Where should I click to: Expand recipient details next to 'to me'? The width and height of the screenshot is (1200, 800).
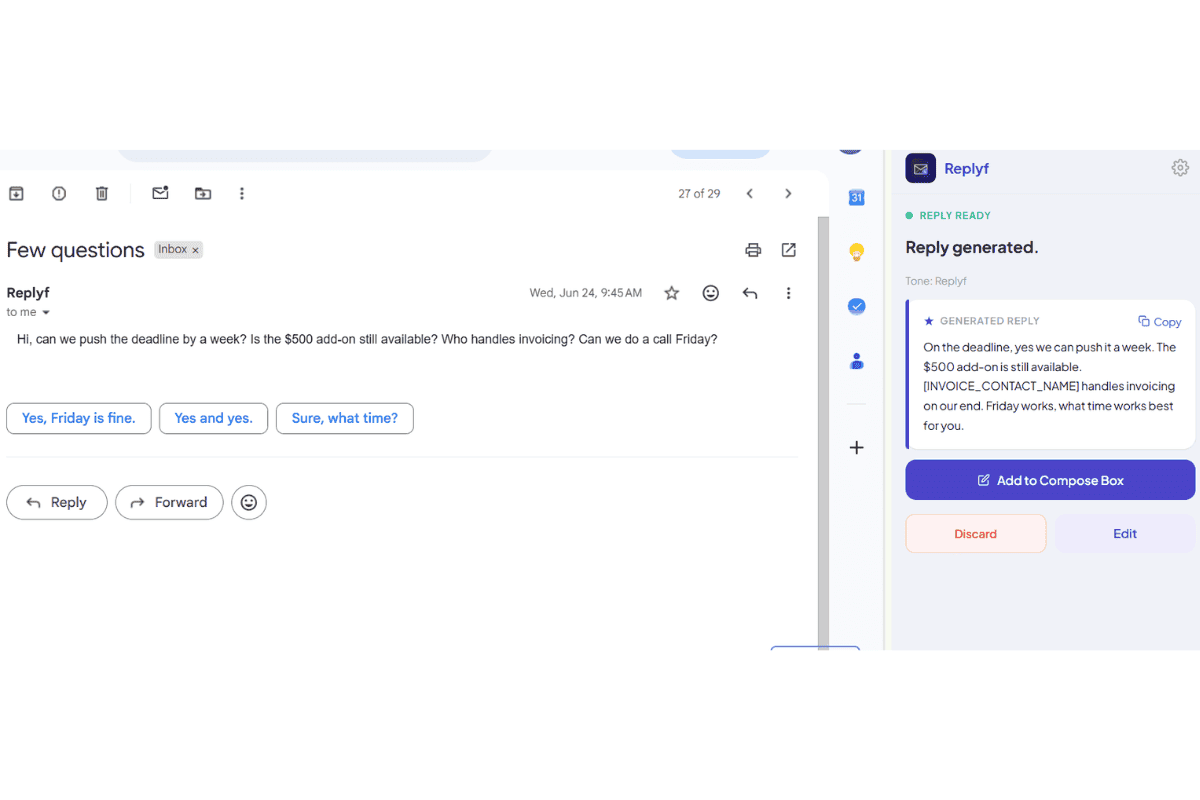click(x=46, y=313)
